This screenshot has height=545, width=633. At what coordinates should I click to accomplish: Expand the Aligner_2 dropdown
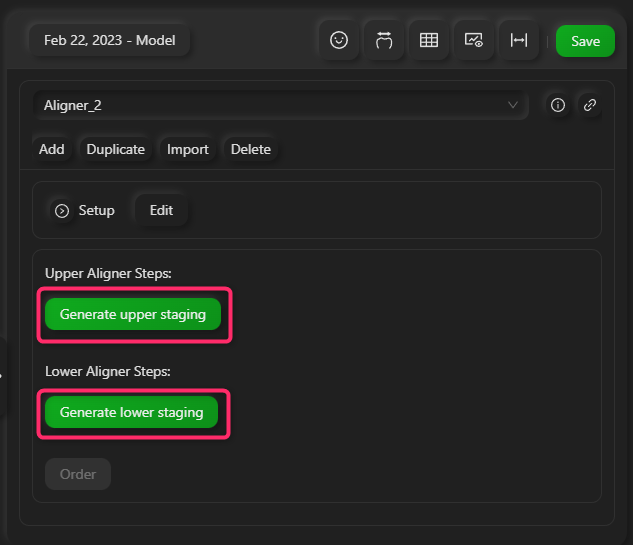tap(281, 105)
